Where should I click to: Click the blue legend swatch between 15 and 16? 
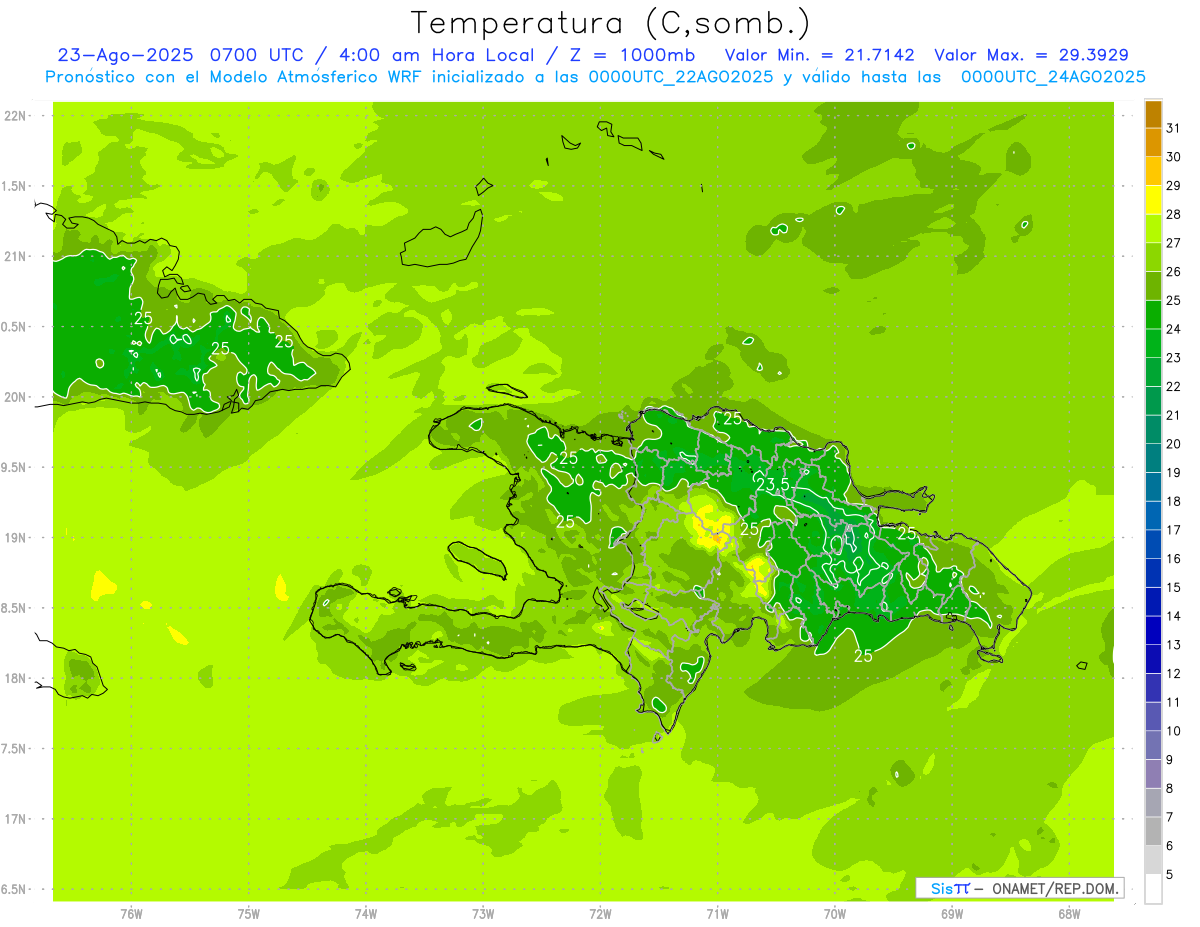[x=1153, y=573]
